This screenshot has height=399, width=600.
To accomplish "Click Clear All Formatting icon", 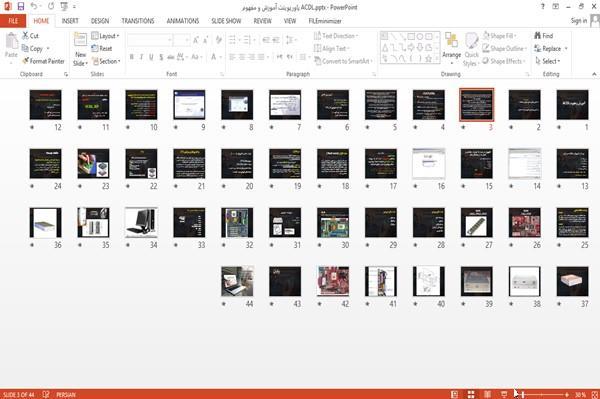I will point(218,40).
